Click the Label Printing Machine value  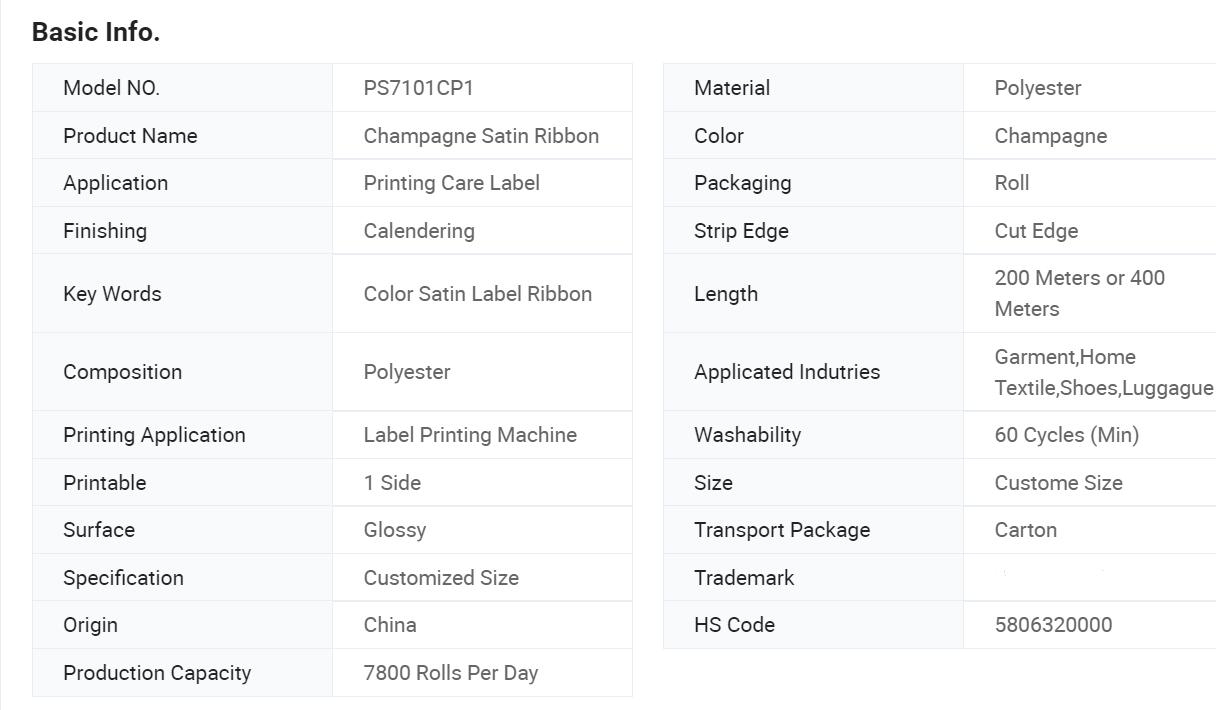[470, 435]
